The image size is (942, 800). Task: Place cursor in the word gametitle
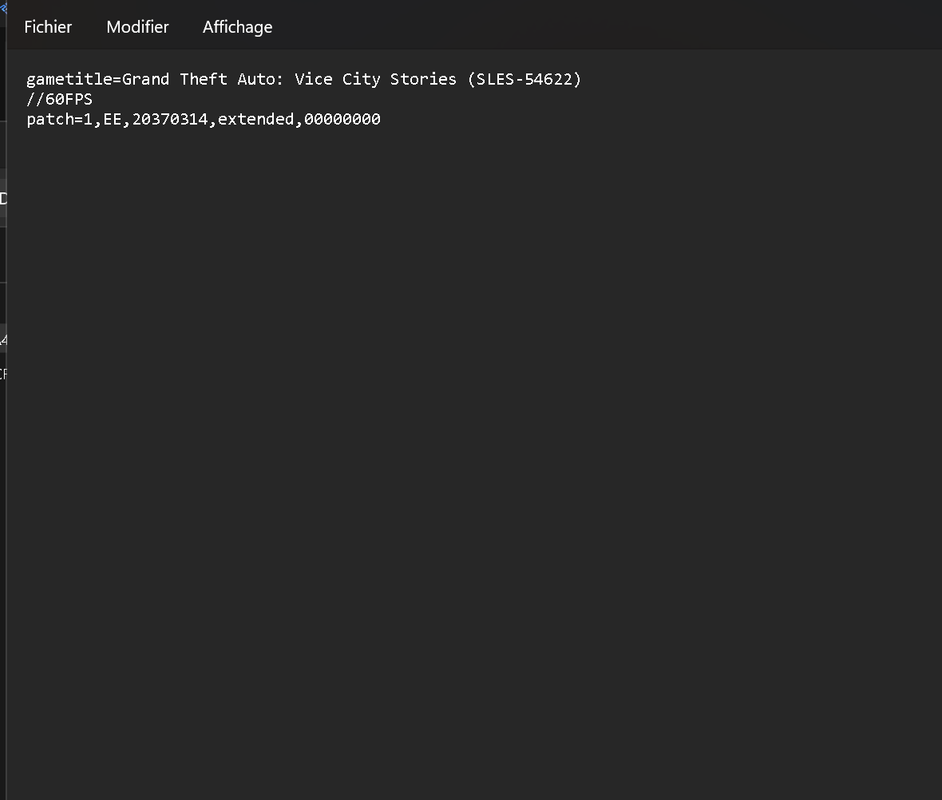(x=69, y=79)
